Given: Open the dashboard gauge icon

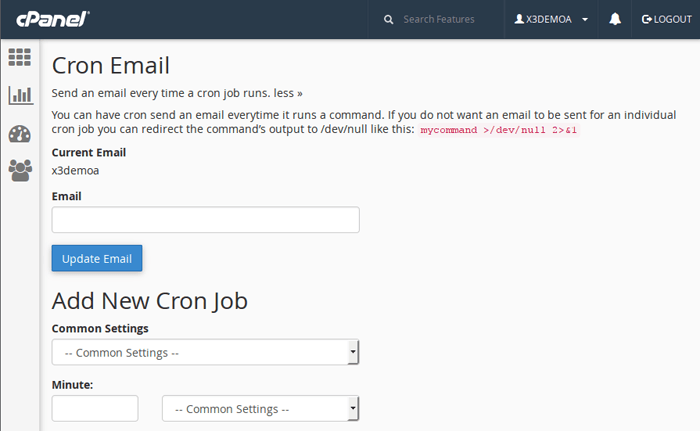Looking at the screenshot, I should point(20,134).
